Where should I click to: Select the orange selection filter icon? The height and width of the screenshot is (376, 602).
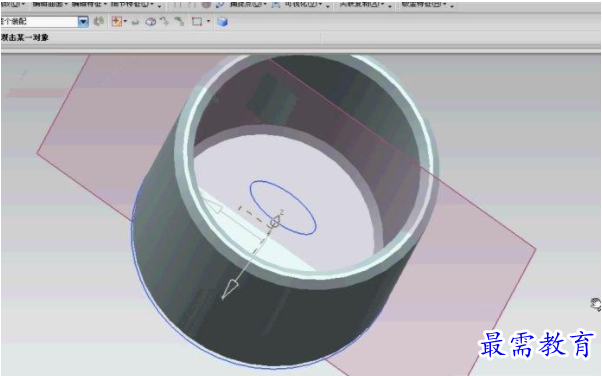[x=116, y=22]
